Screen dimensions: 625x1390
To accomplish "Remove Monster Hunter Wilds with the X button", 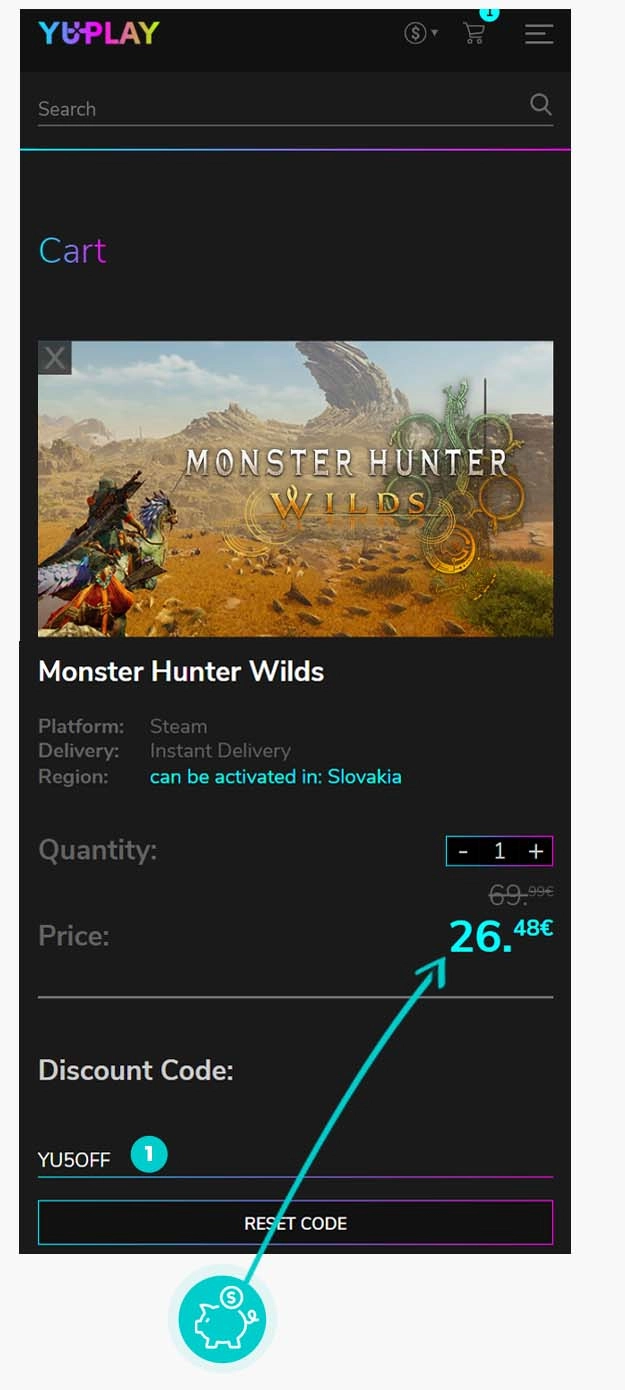I will click(54, 357).
